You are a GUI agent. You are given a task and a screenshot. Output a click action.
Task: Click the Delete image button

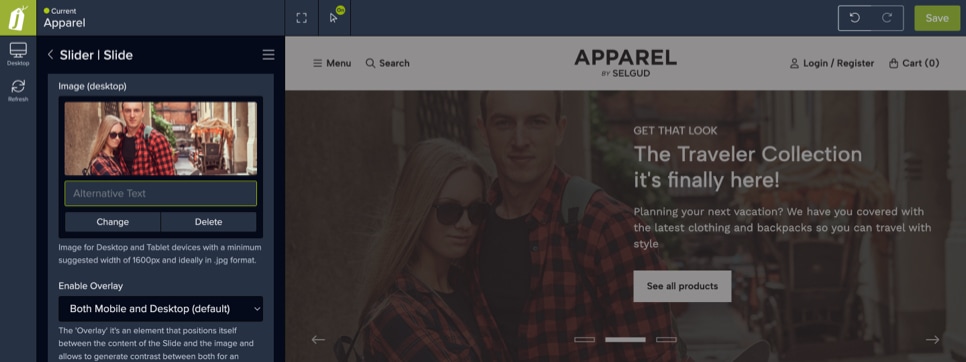tap(209, 222)
